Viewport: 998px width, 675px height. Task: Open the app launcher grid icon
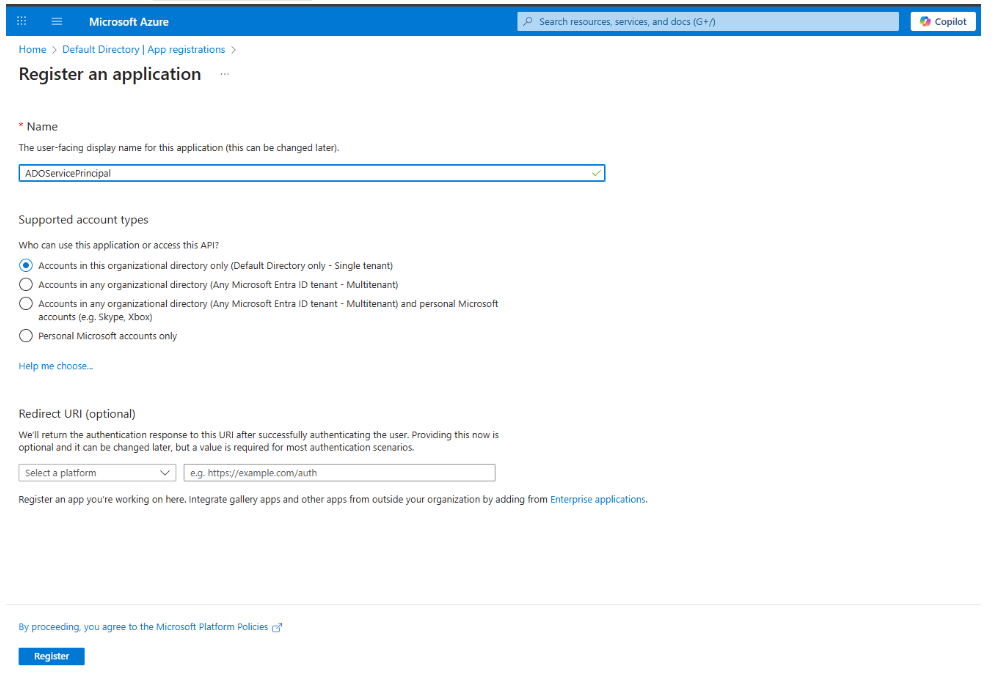[22, 21]
